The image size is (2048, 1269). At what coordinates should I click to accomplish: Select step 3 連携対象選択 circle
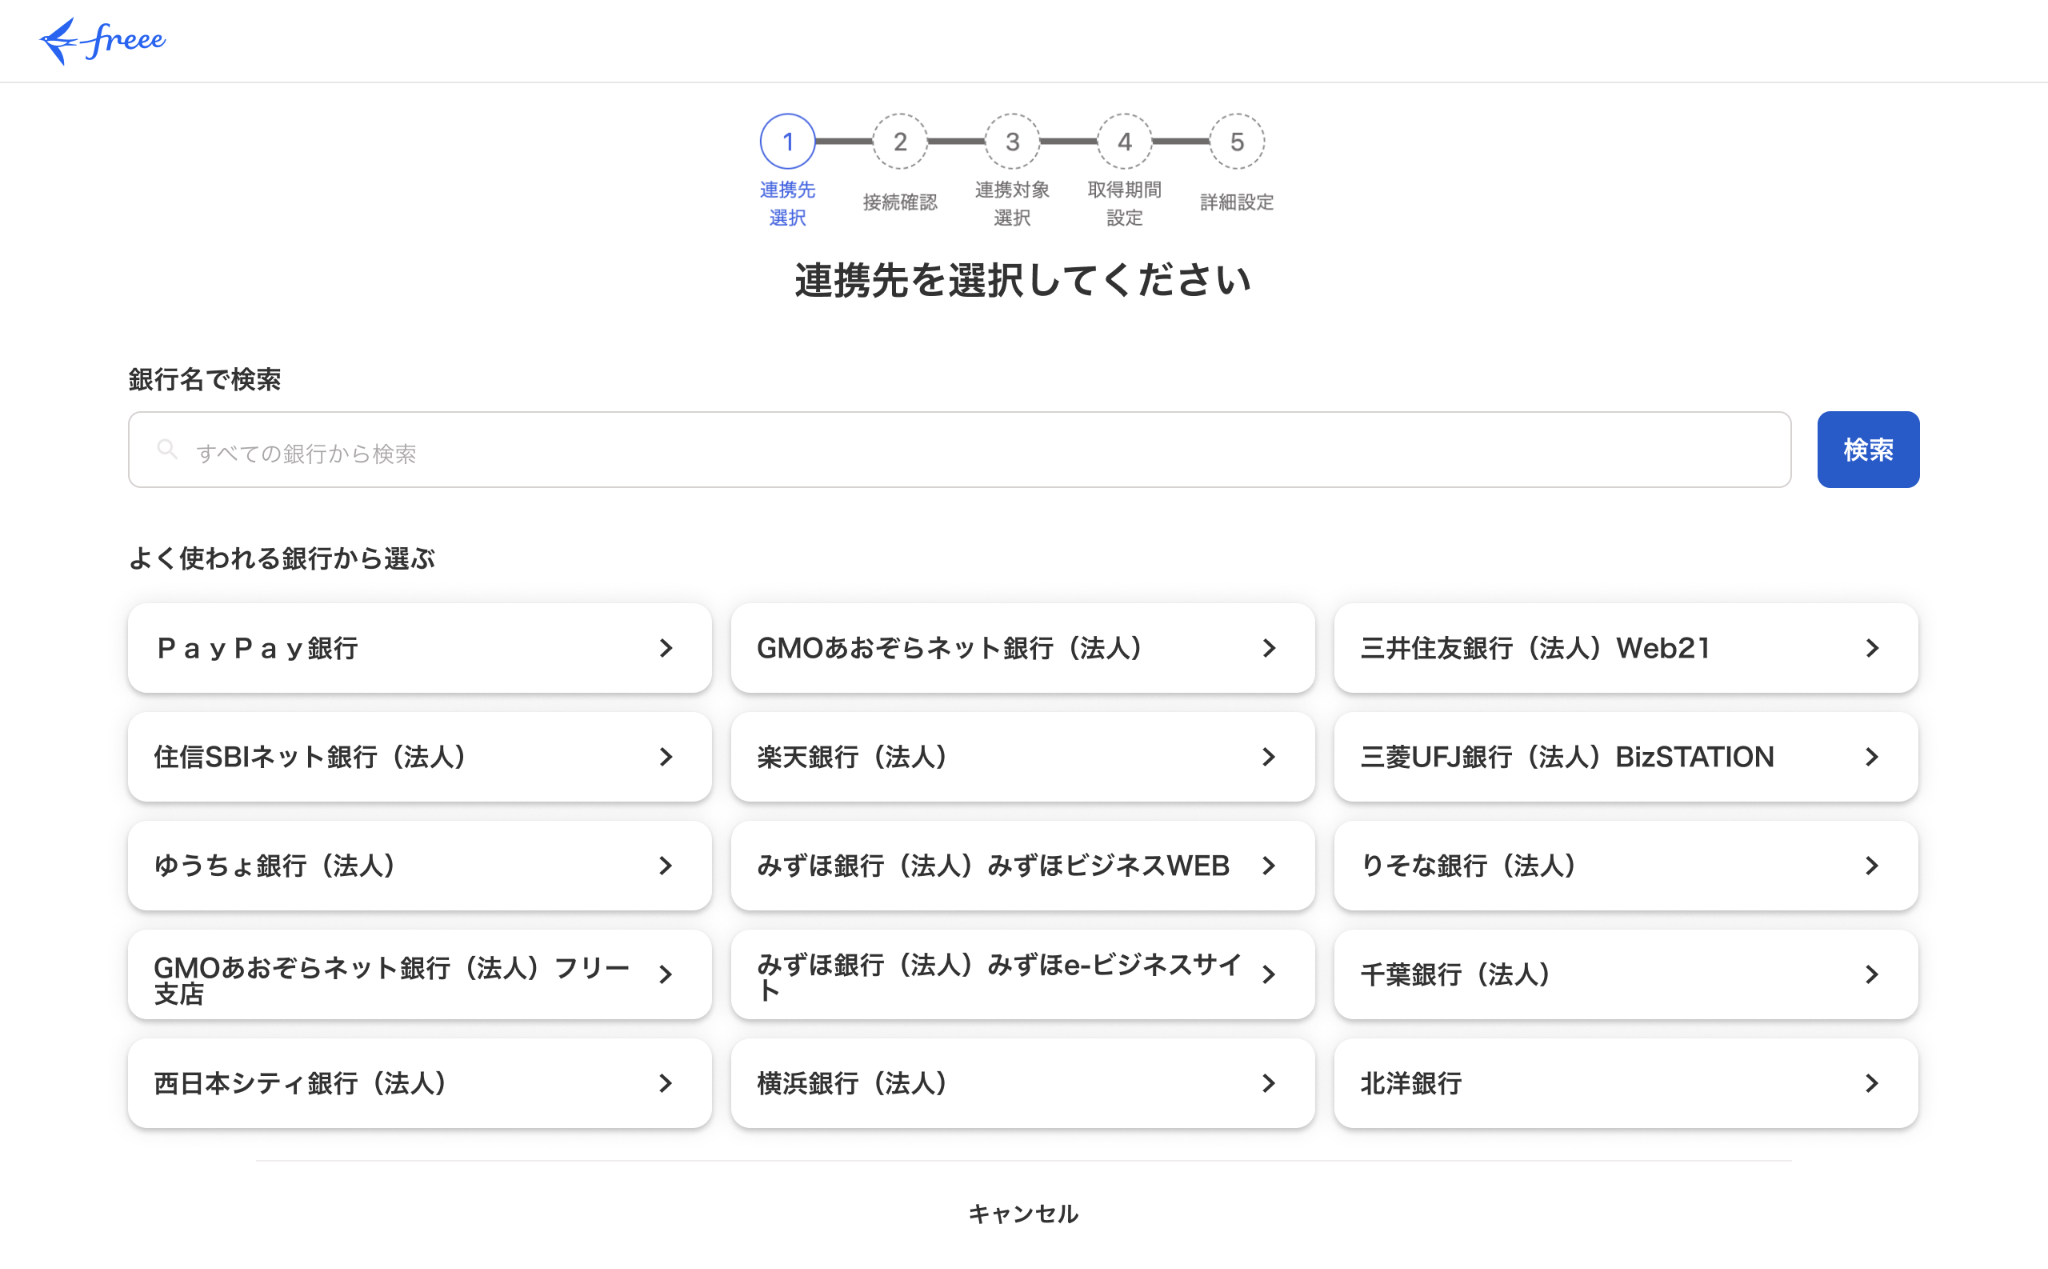coord(1012,142)
